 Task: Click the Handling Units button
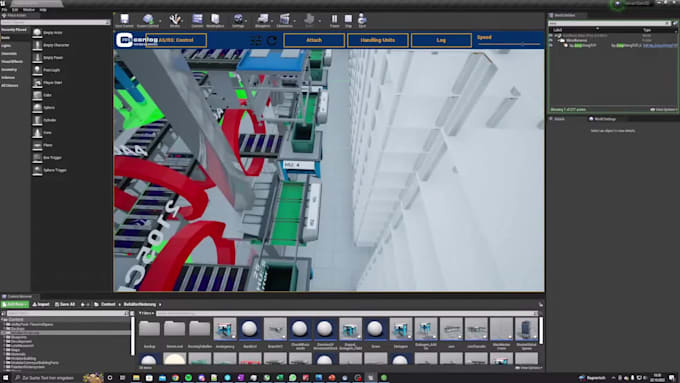coord(378,40)
